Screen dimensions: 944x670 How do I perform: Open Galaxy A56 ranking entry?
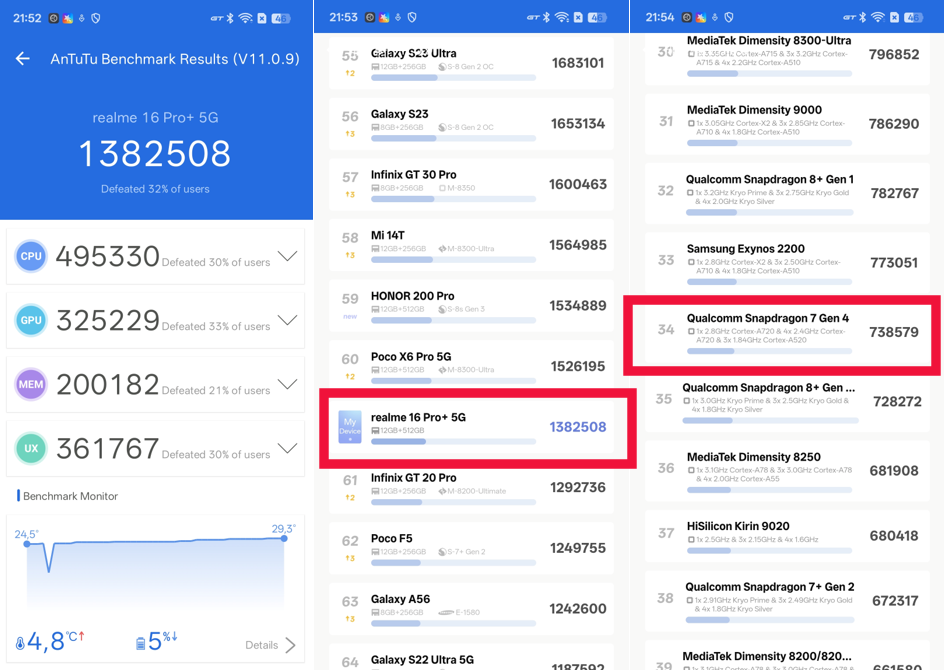(x=471, y=609)
